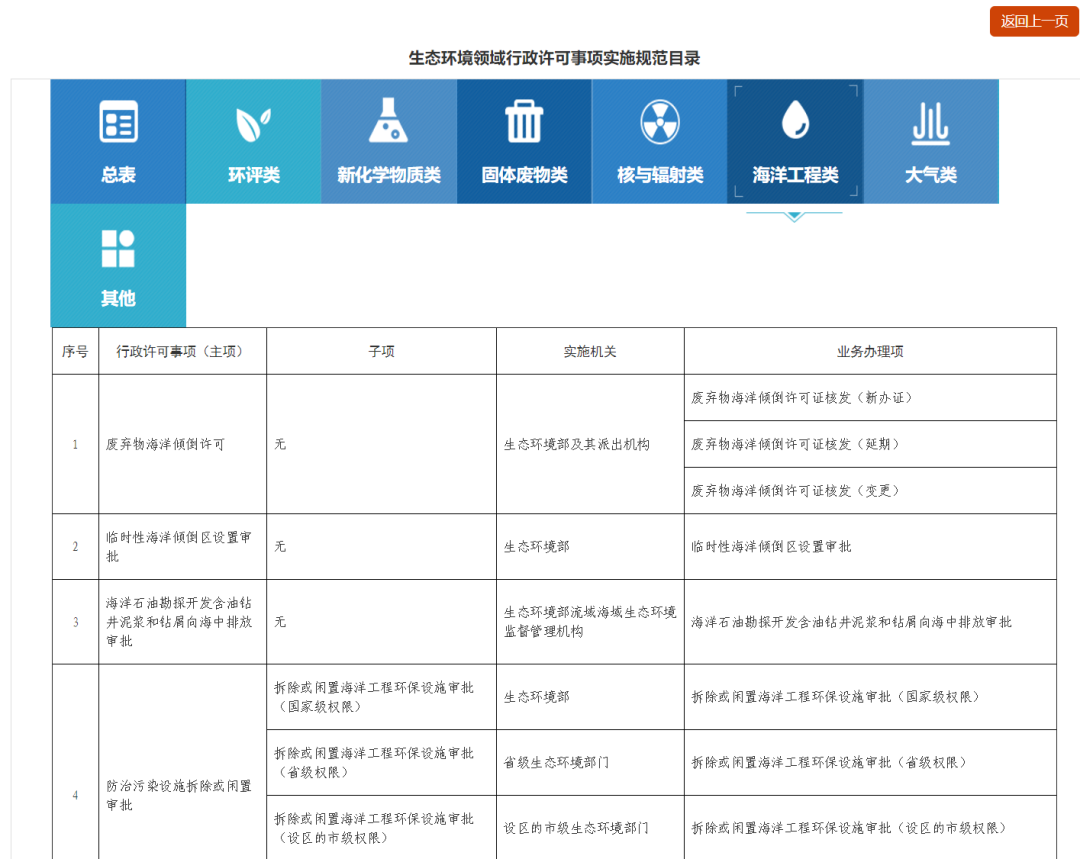The height and width of the screenshot is (859, 1080).
Task: Click the 其他 grid icon
Action: click(x=118, y=248)
